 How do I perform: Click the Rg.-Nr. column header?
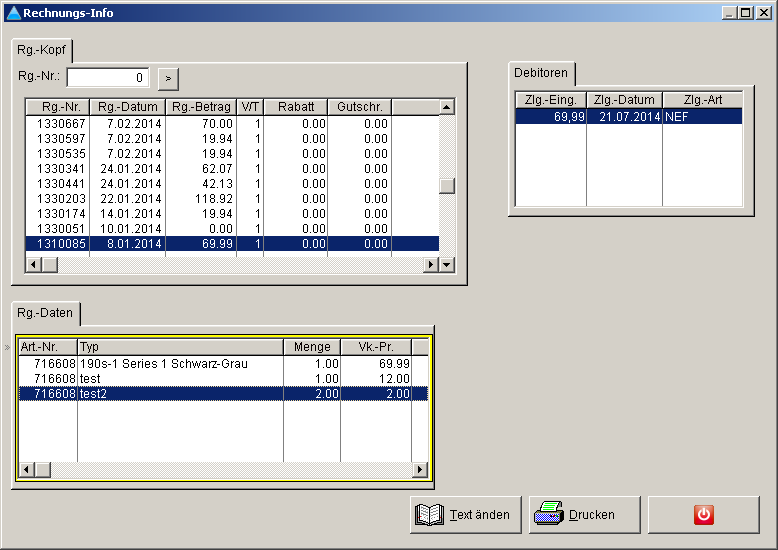pyautogui.click(x=58, y=107)
